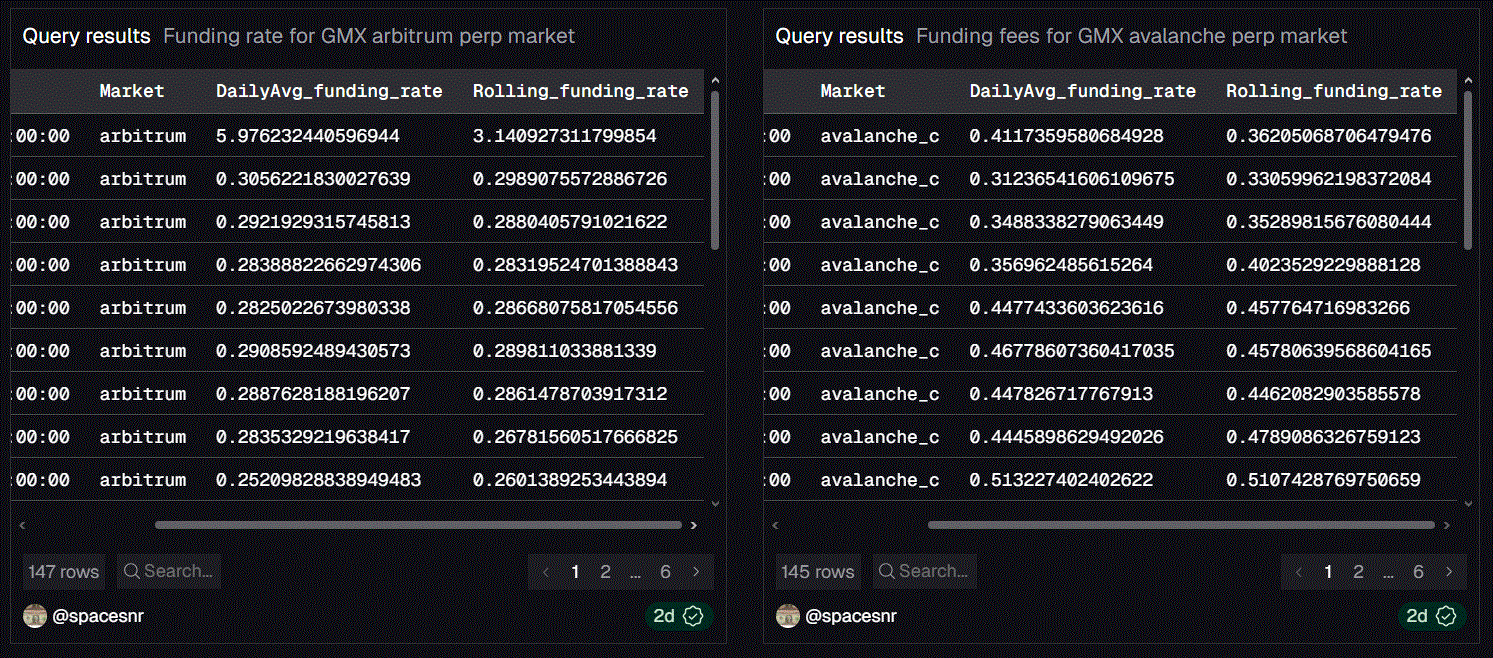Screen dimensions: 1493x658
Task: Click scroll-left arrow of arbitrum table
Action: pos(22,525)
